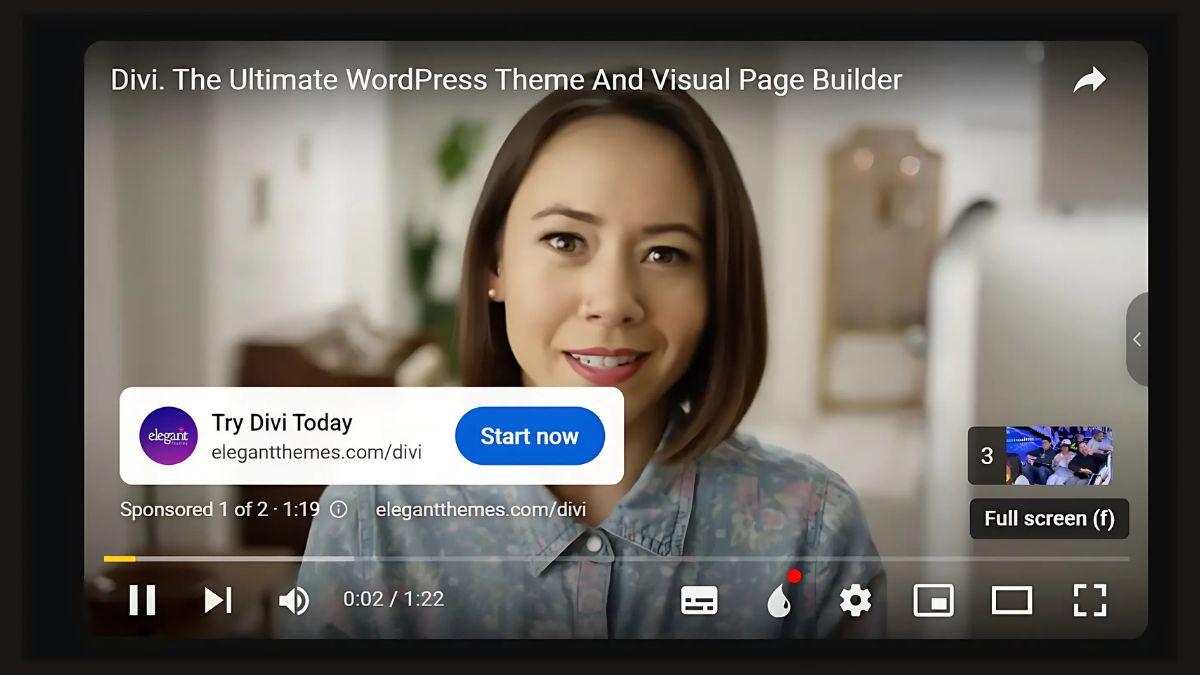Click the skip countdown number 3

987,456
